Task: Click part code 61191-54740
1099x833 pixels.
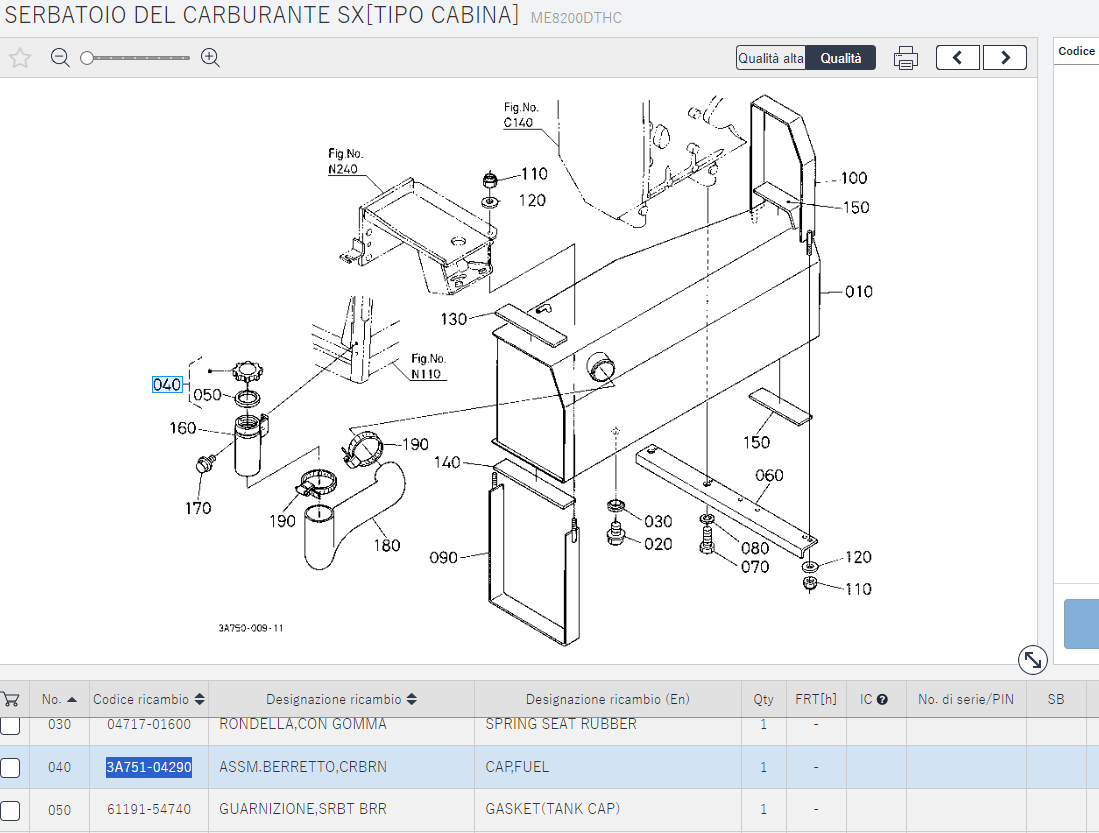Action: [x=149, y=809]
